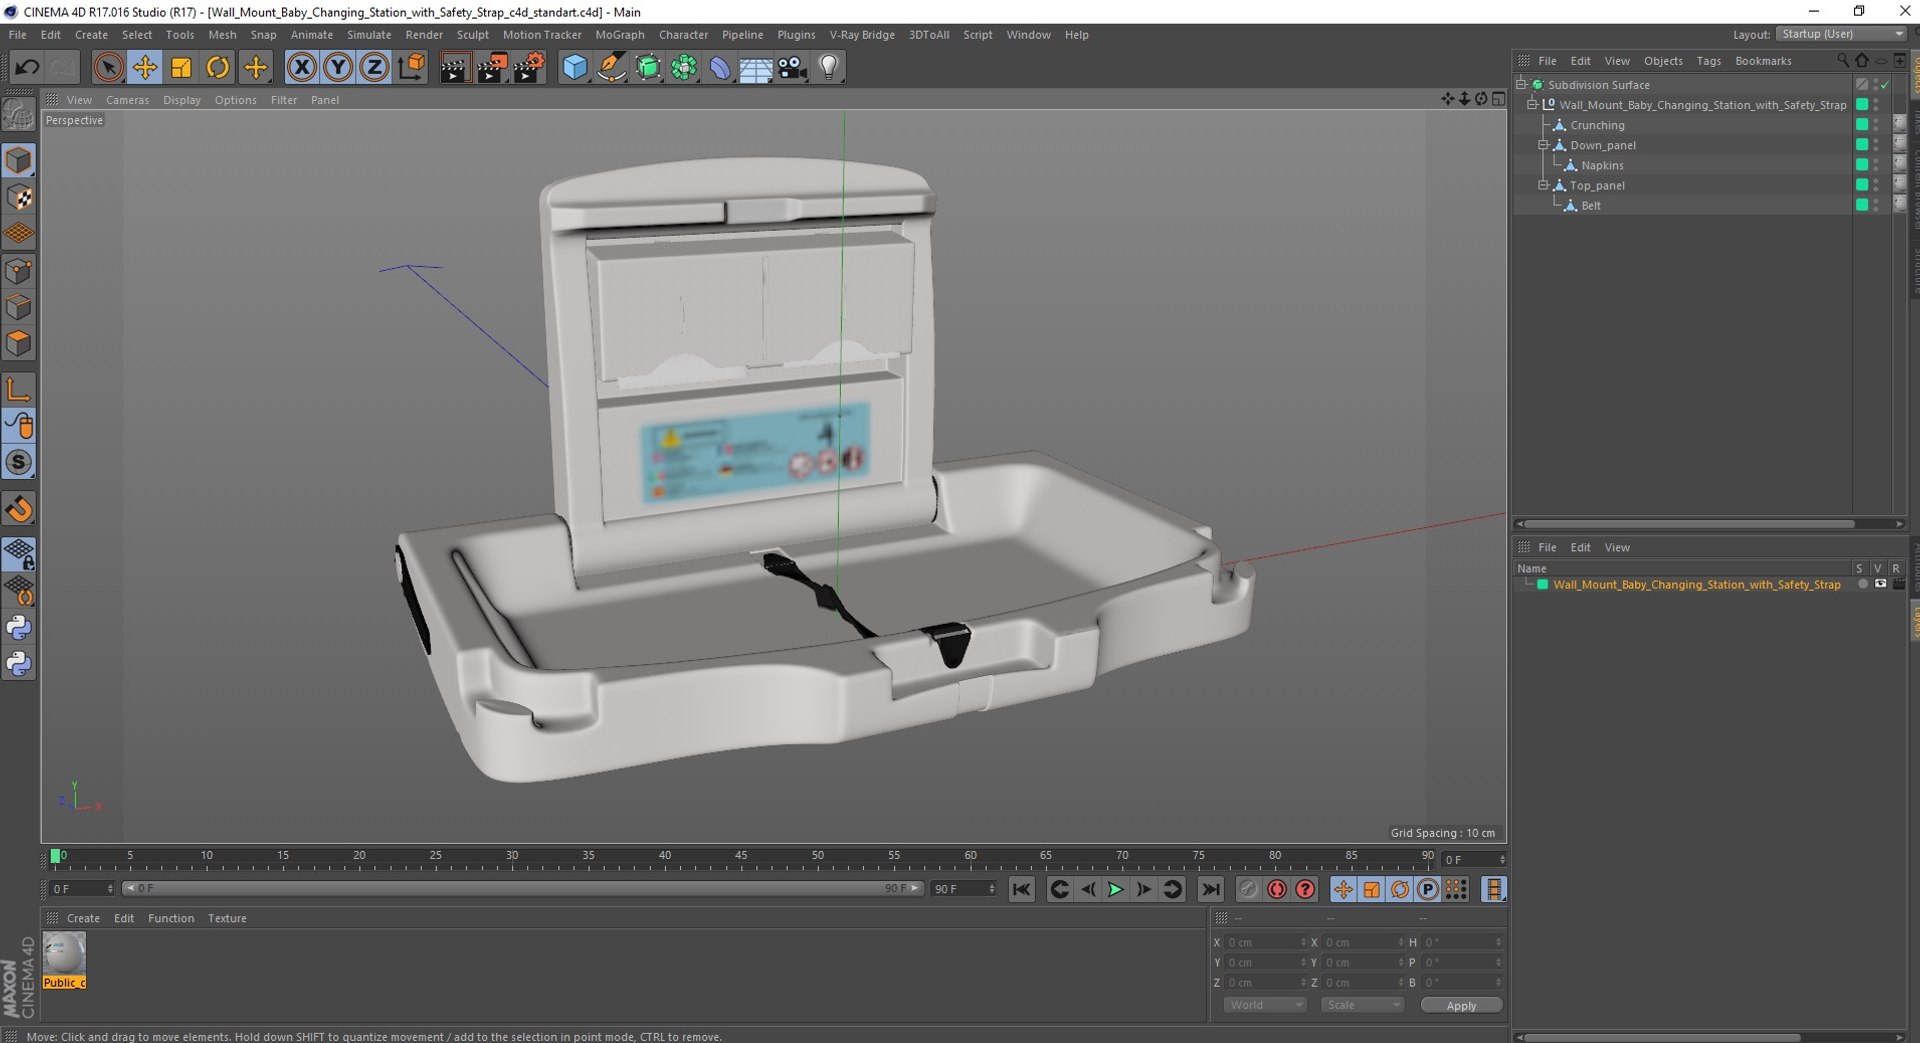Toggle the Subdivision Surface enable checkmark
This screenshot has width=1920, height=1043.
pos(1885,85)
